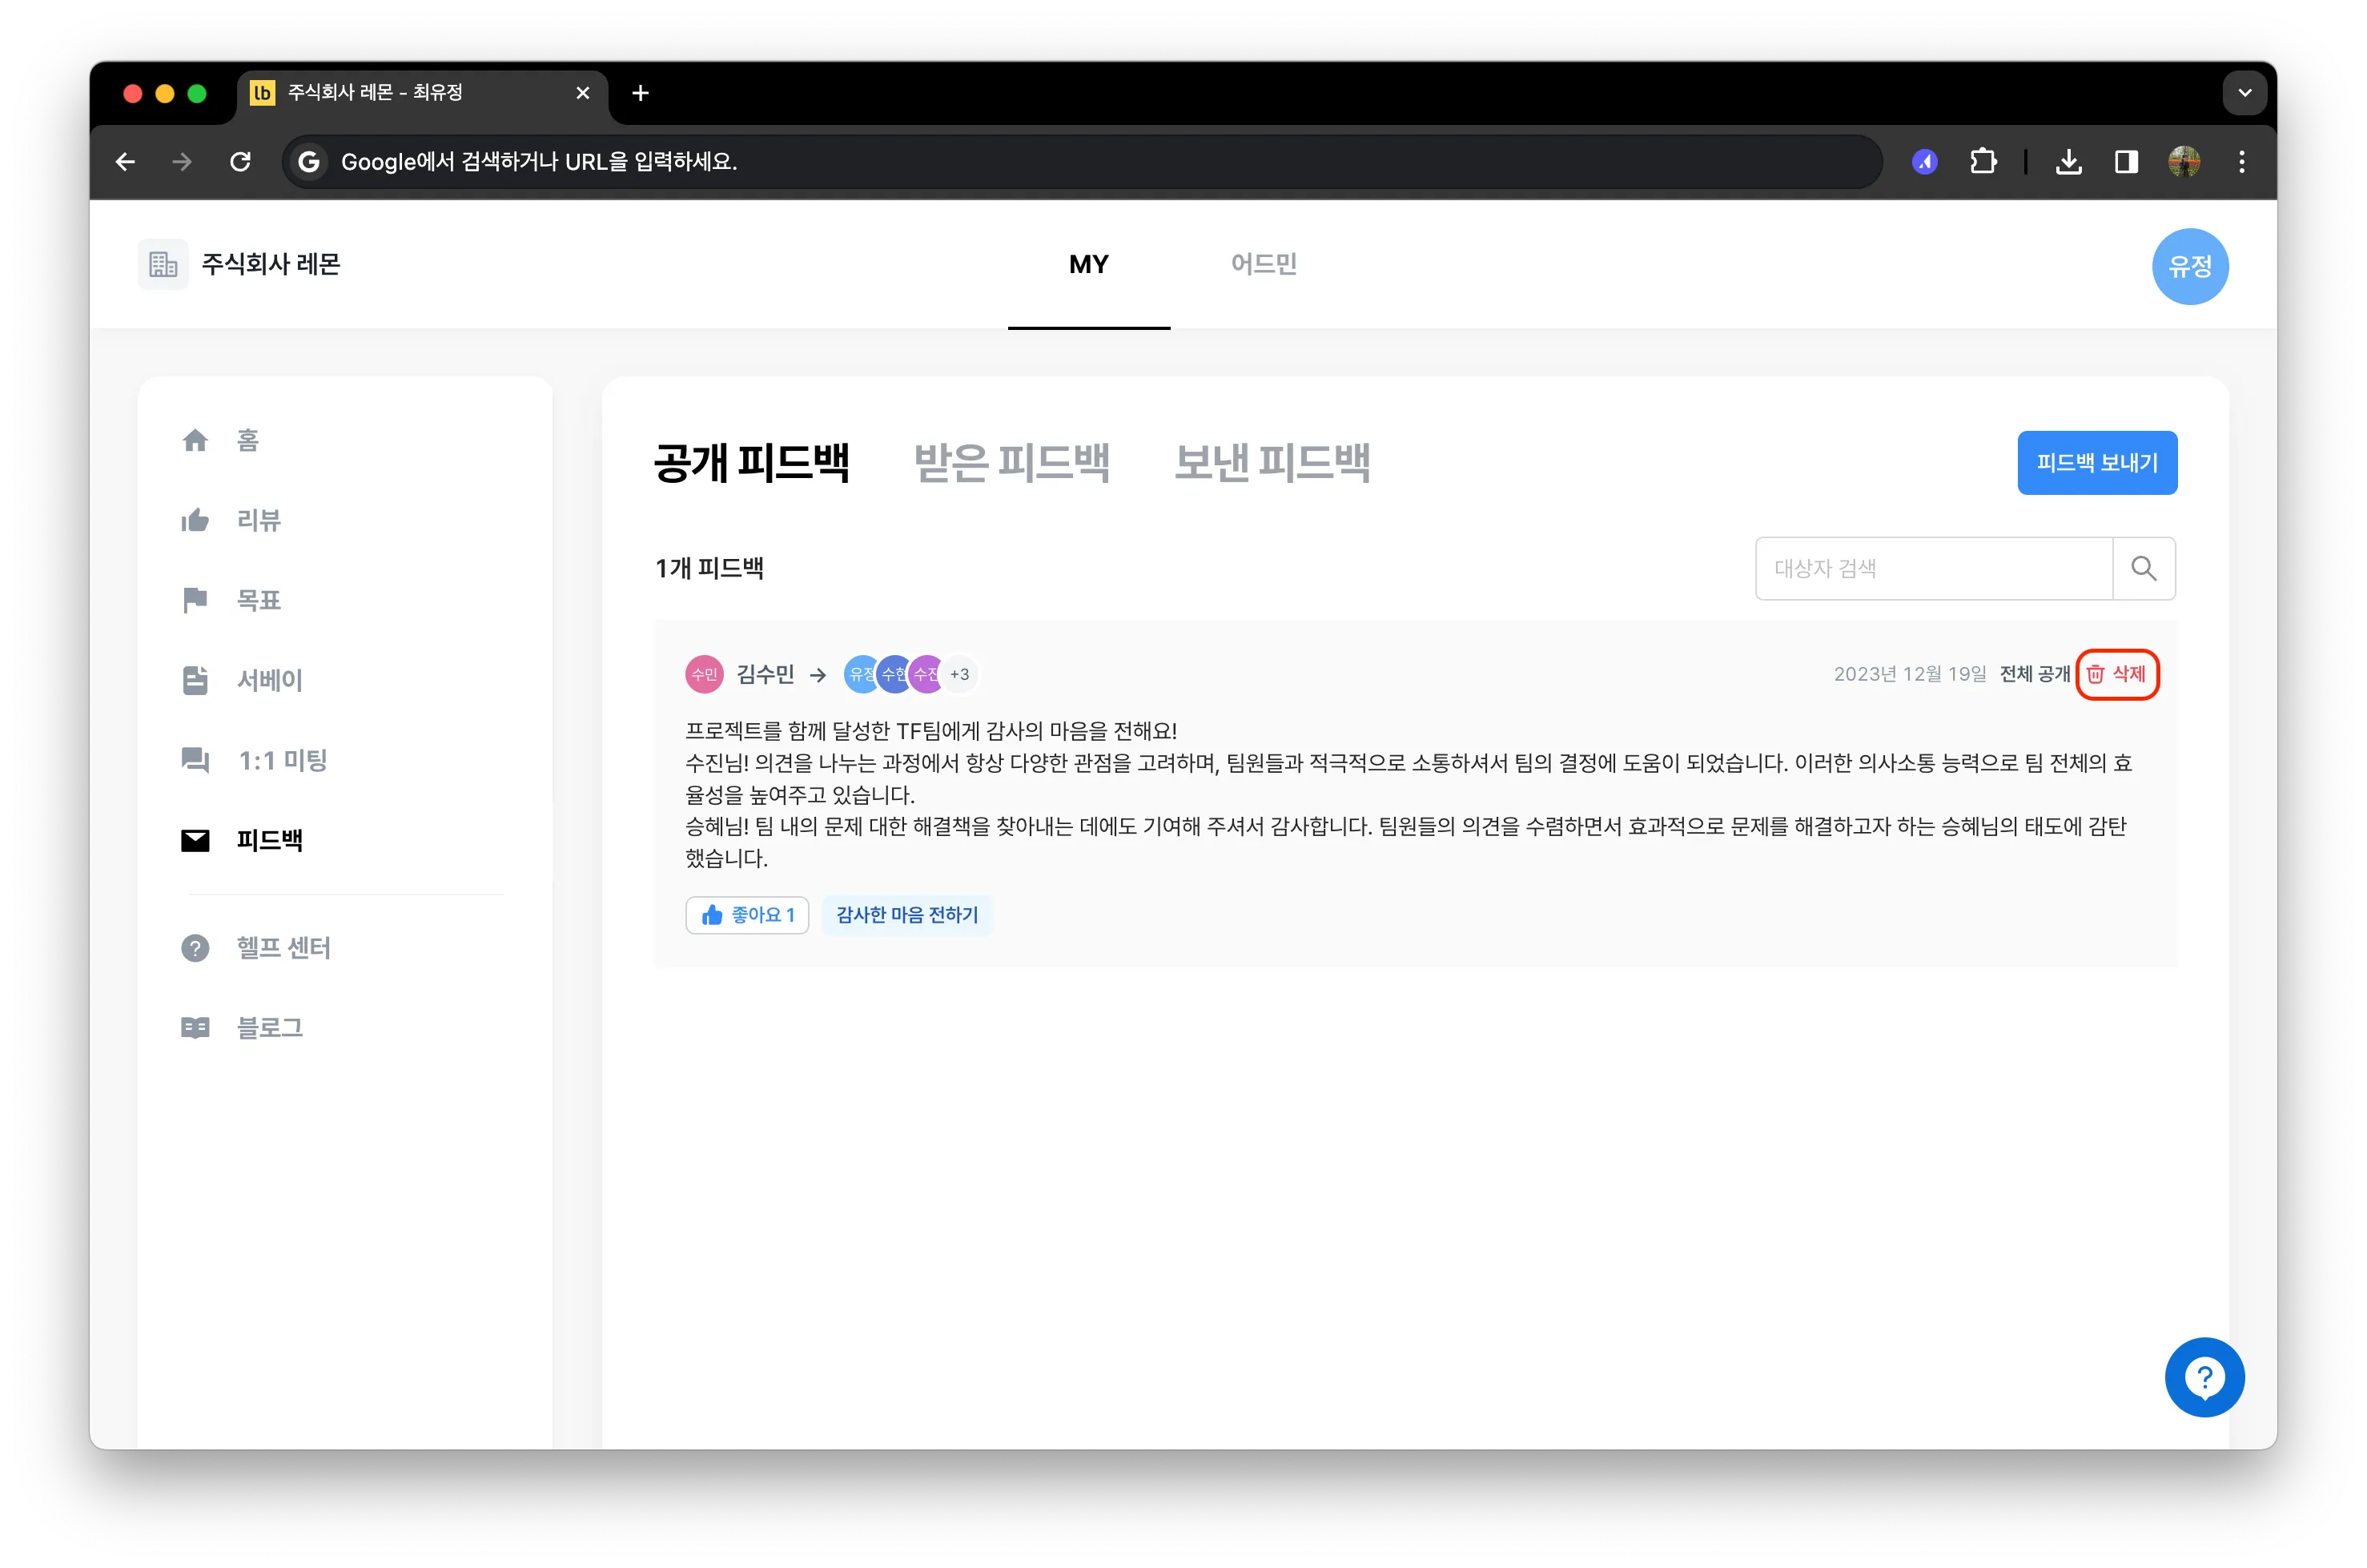The height and width of the screenshot is (1568, 2367).
Task: Click the 2023년 12월 19일 date
Action: pos(1909,674)
